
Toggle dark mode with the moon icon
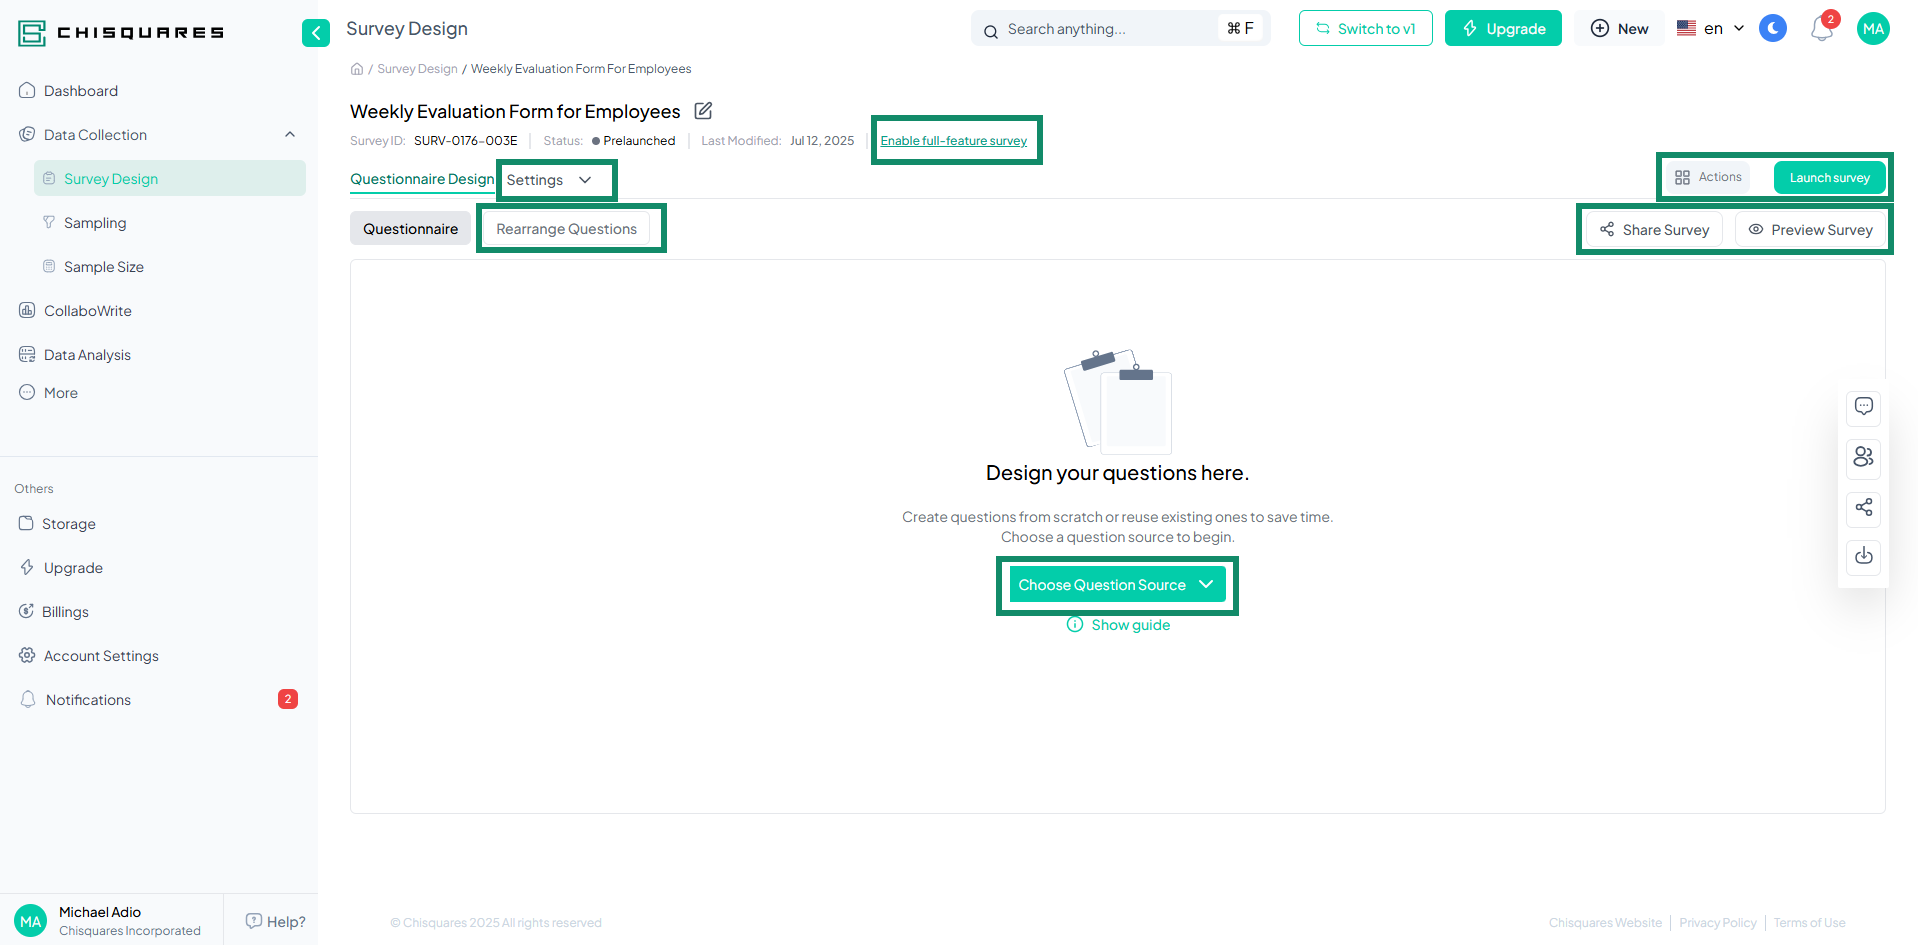pyautogui.click(x=1772, y=28)
